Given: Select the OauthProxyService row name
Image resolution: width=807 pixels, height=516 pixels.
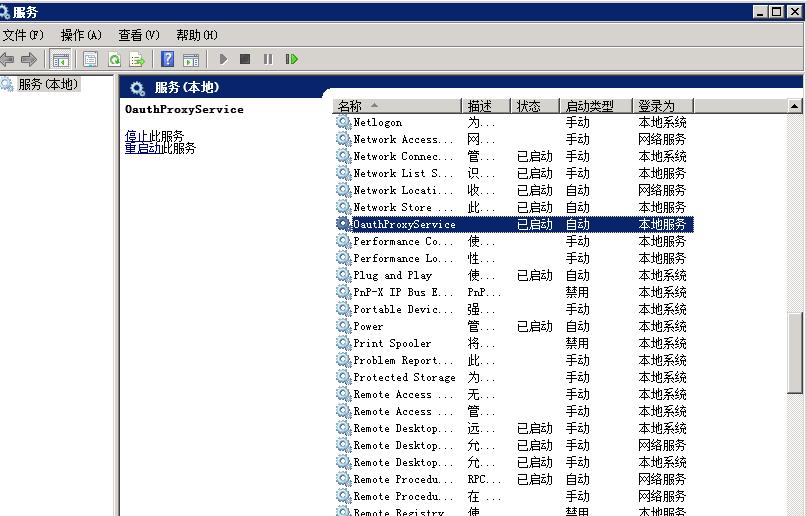Looking at the screenshot, I should tap(405, 224).
